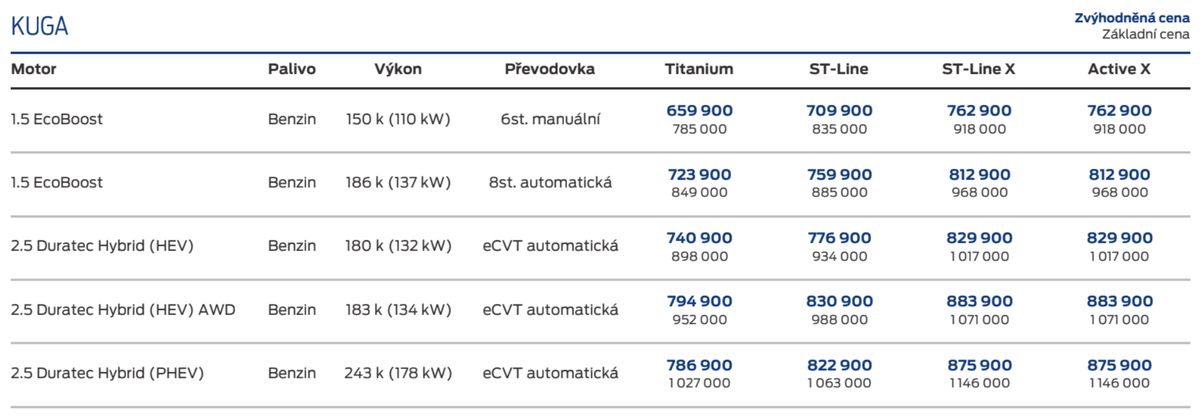Click the Převodovka column header
This screenshot has width=1200, height=418.
pos(550,70)
